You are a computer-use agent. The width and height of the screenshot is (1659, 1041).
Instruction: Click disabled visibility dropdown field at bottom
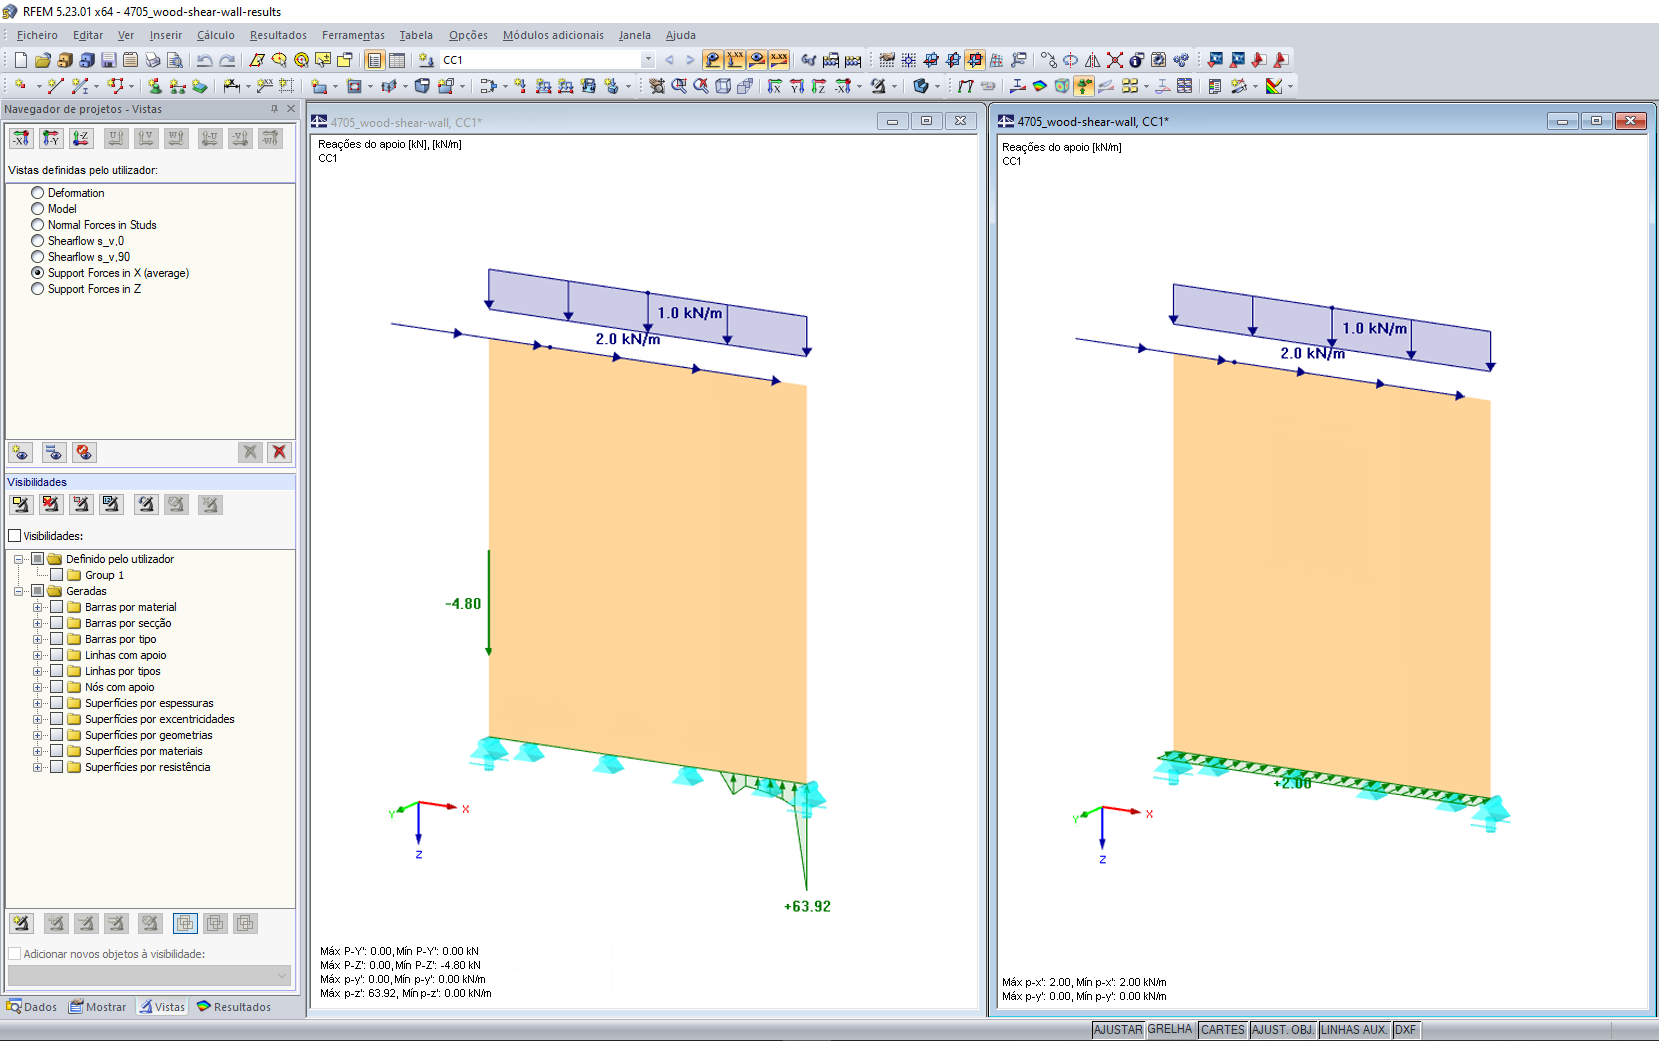tap(149, 975)
